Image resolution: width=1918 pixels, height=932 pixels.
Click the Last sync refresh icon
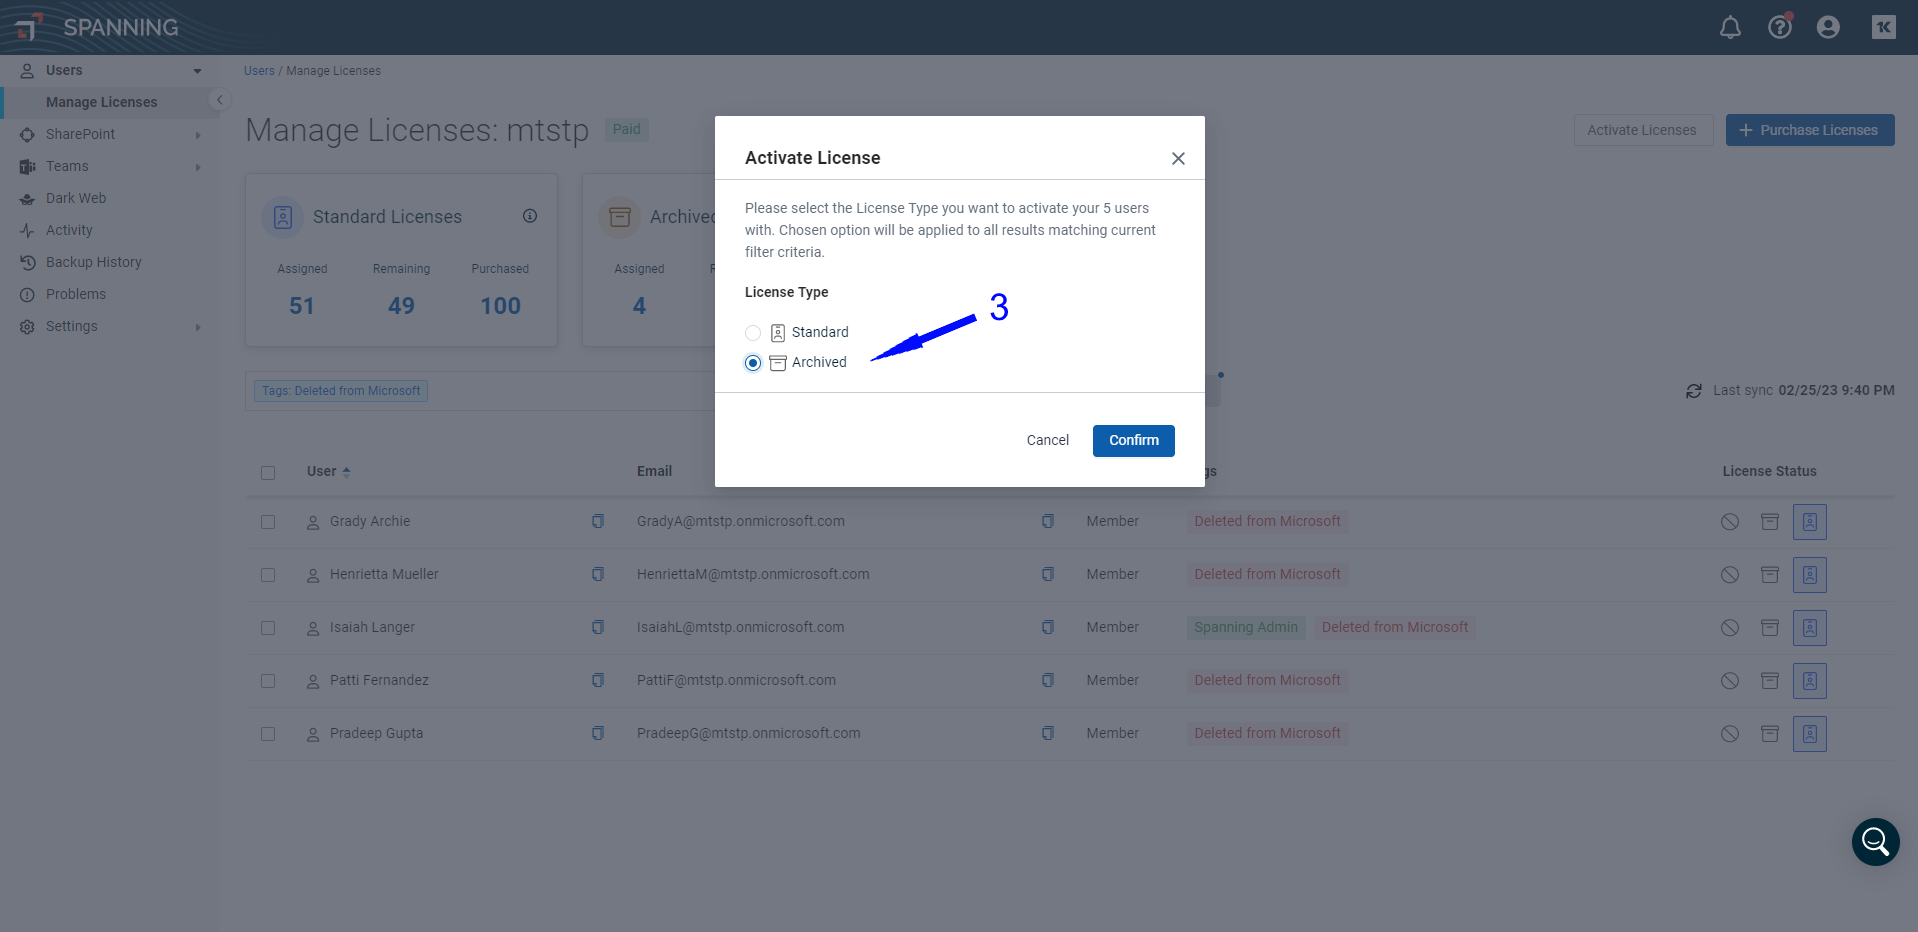(1694, 391)
